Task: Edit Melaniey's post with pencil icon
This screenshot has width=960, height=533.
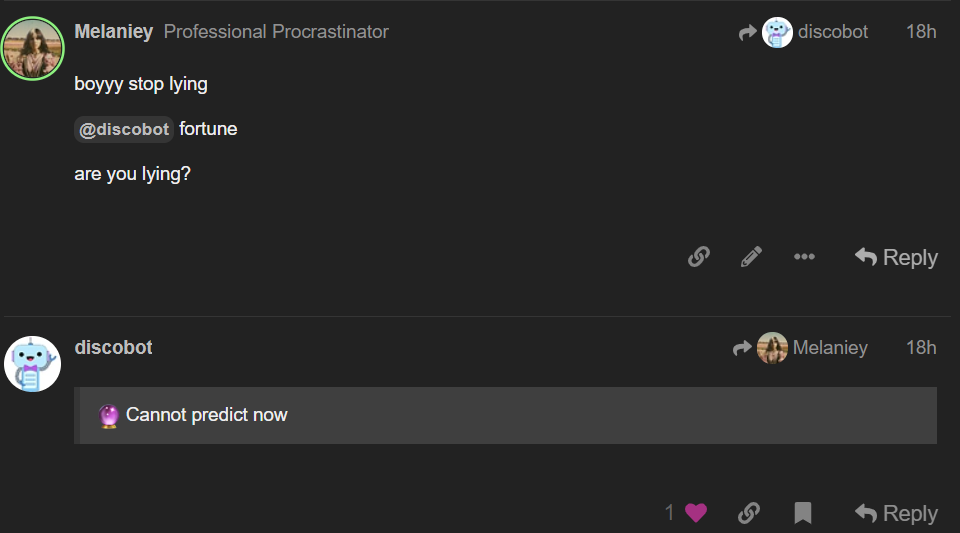Action: (751, 257)
